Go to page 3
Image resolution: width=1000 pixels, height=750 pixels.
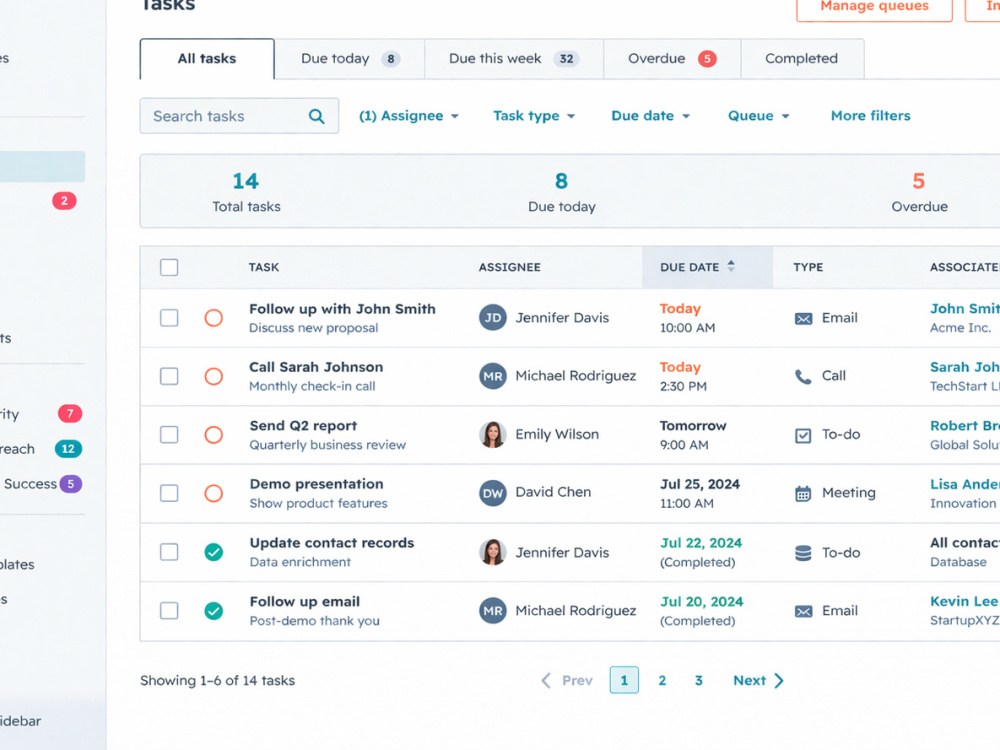(x=698, y=680)
